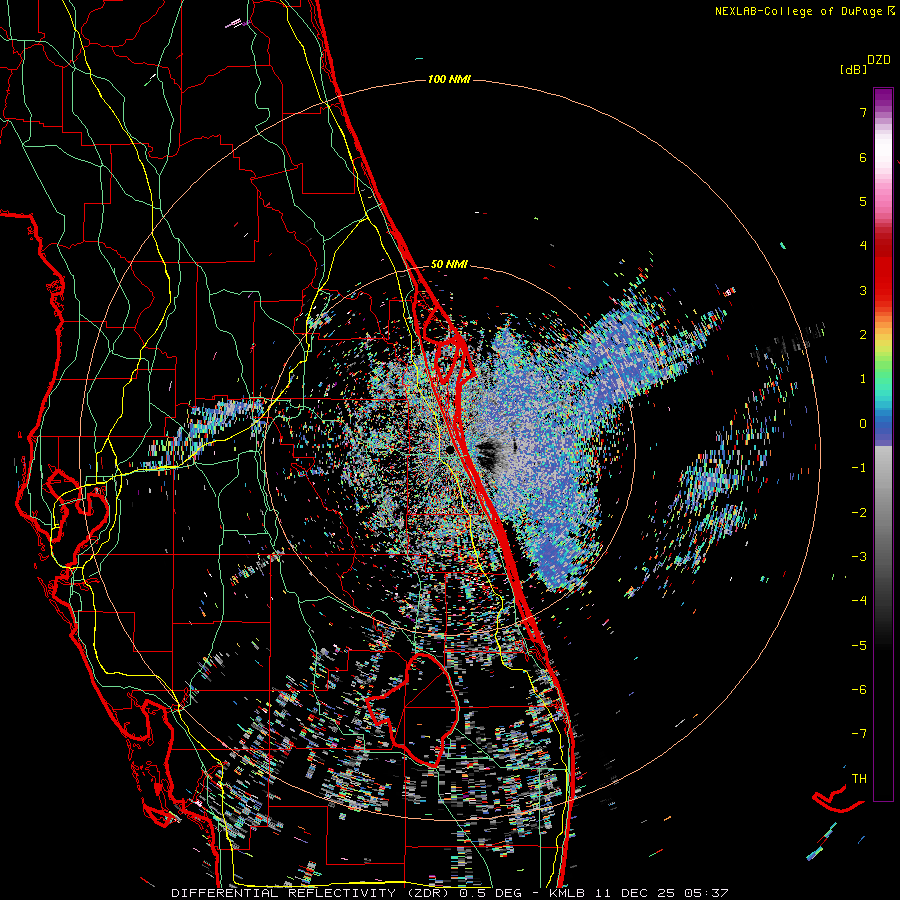Click the purple top of the color scale

click(883, 96)
